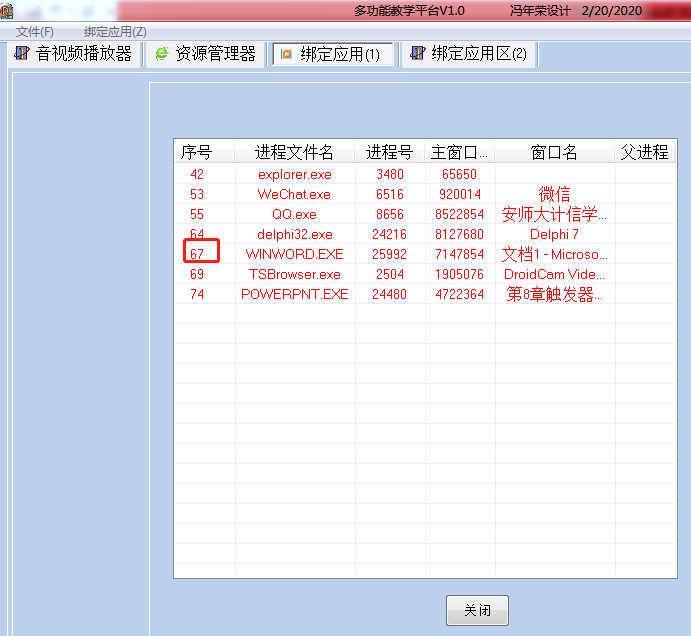This screenshot has height=636, width=691.
Task: Click process ID 8656
Action: 390,214
